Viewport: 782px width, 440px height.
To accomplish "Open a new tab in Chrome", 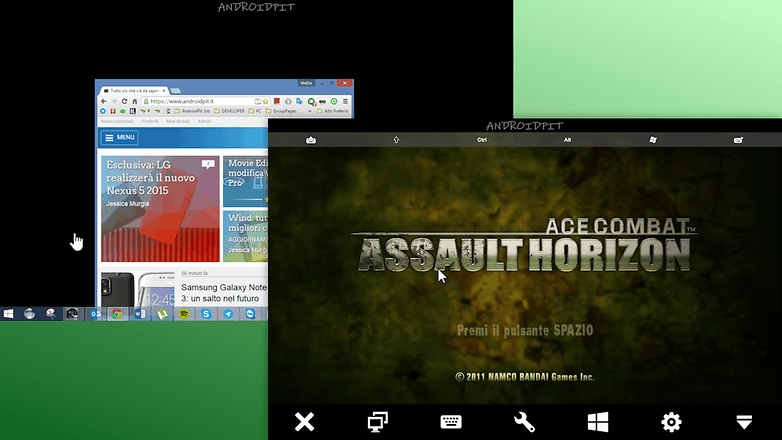I will pos(176,91).
